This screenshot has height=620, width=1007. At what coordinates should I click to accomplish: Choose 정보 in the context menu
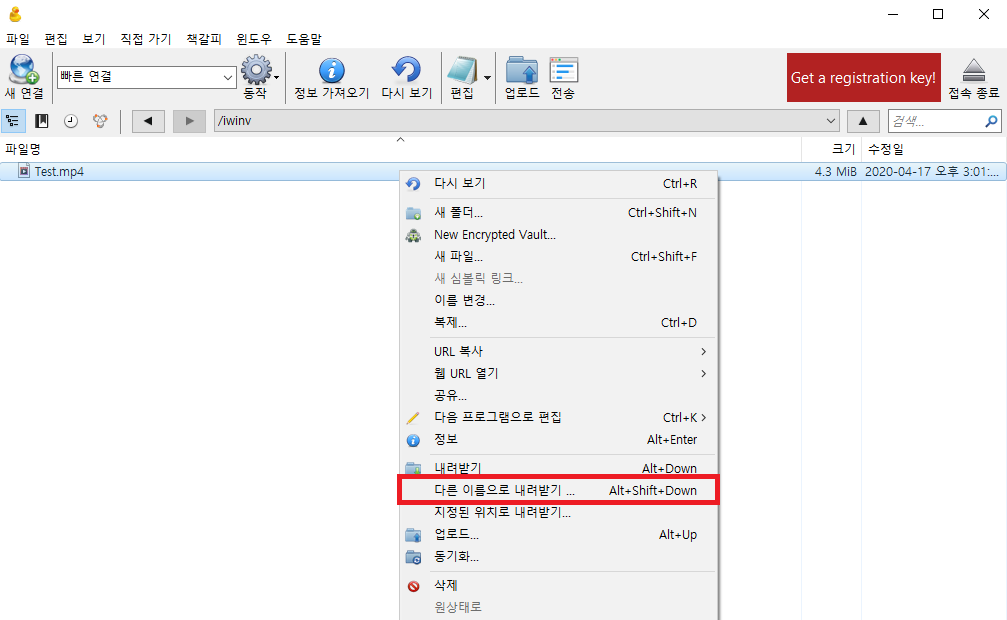(558, 439)
